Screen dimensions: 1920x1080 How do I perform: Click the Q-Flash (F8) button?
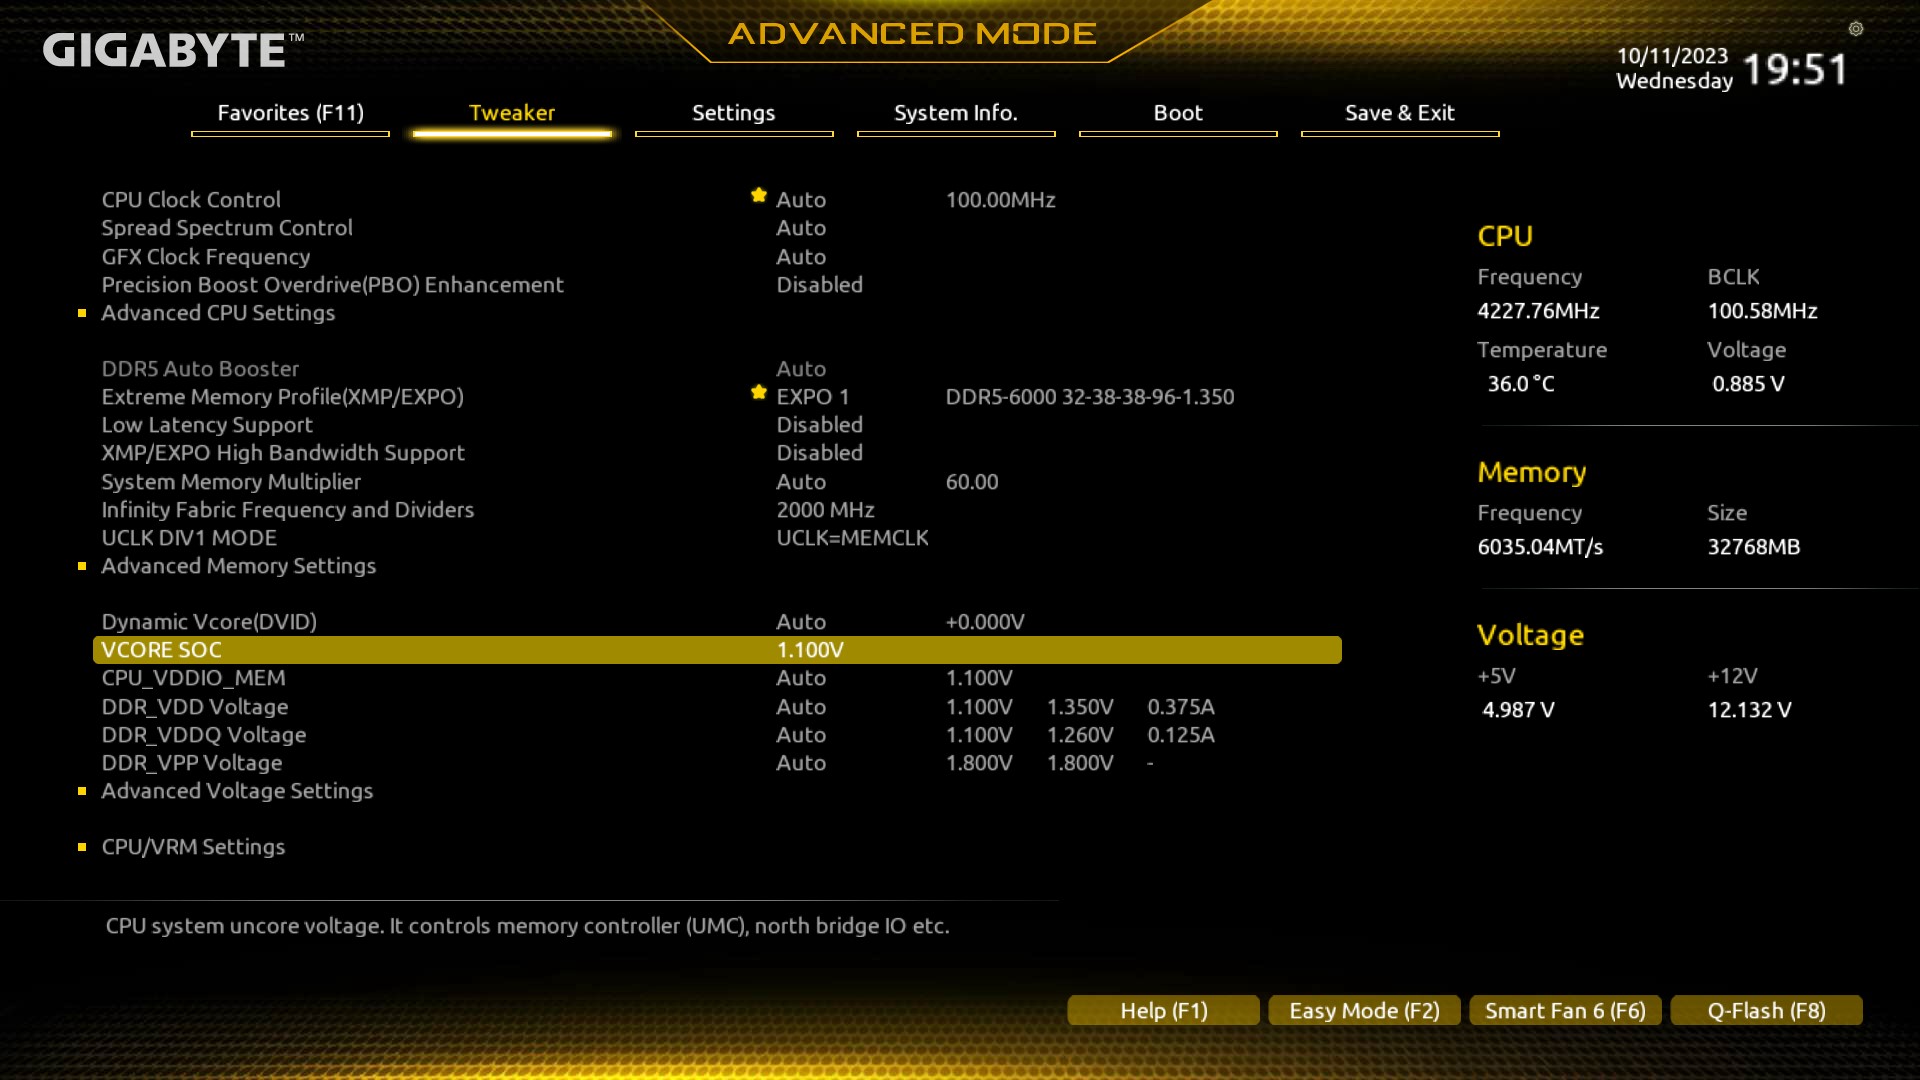coord(1766,1011)
